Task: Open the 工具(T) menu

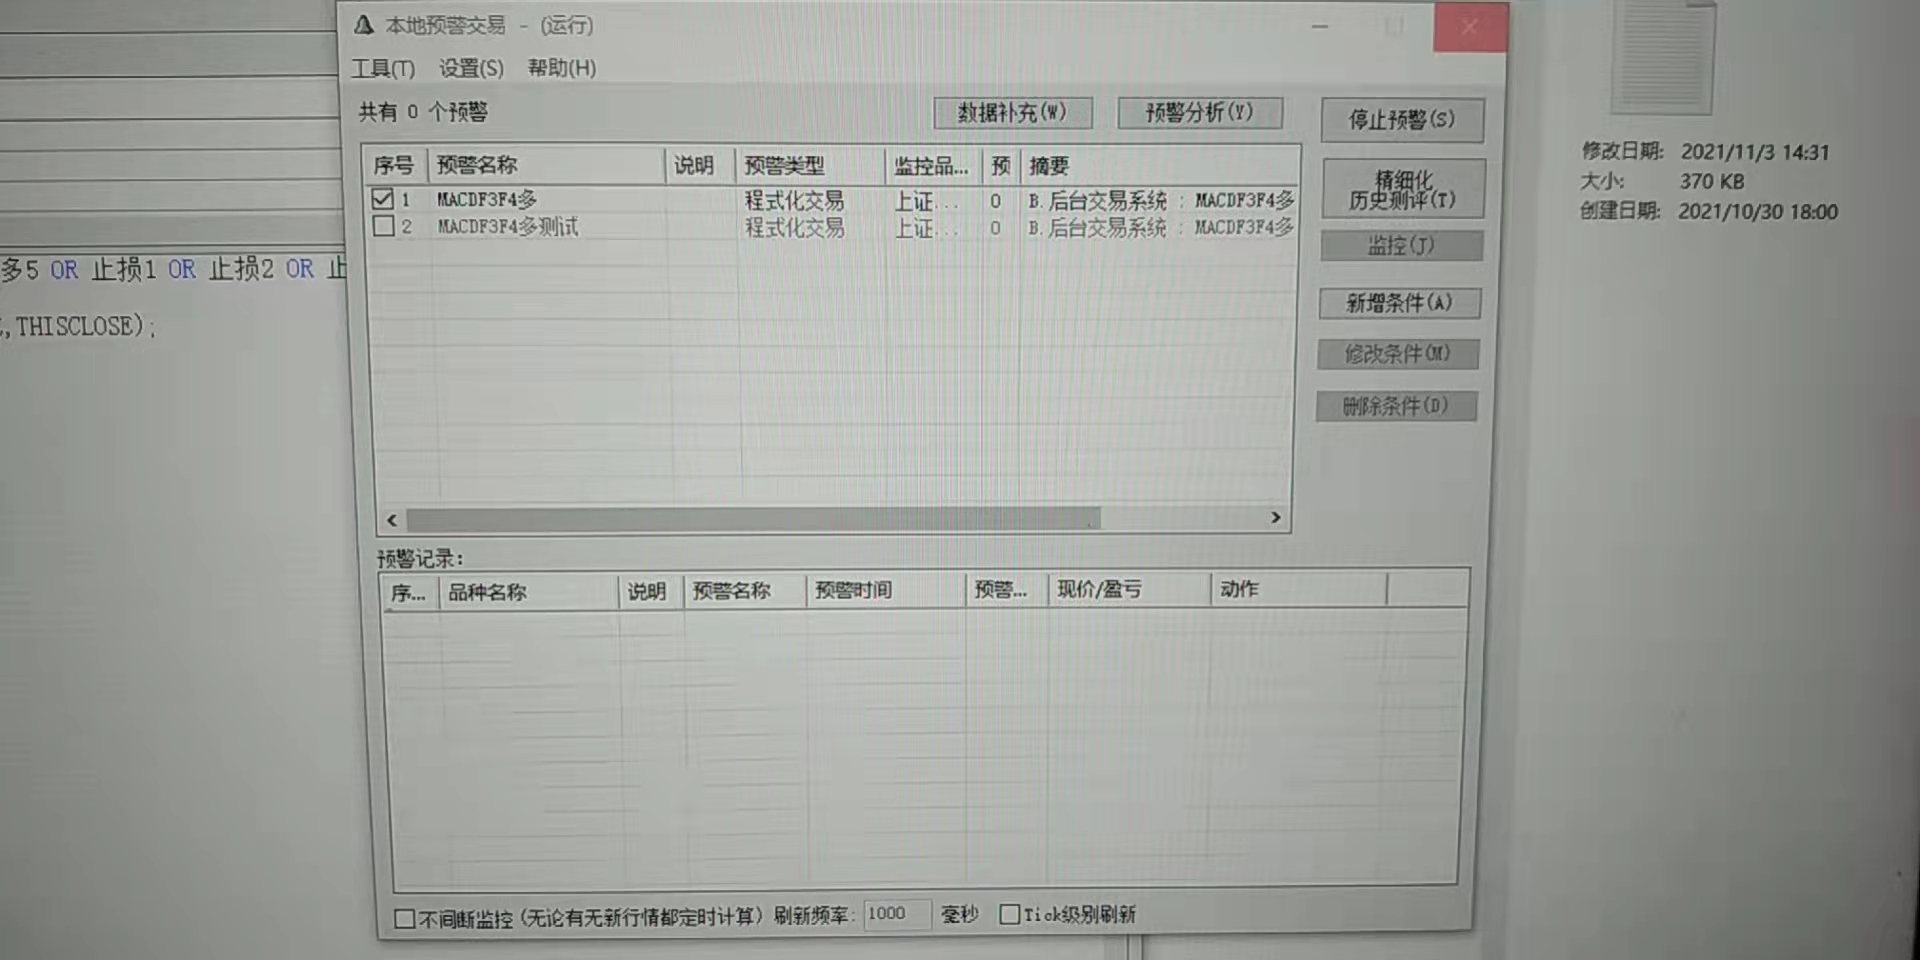Action: coord(383,68)
